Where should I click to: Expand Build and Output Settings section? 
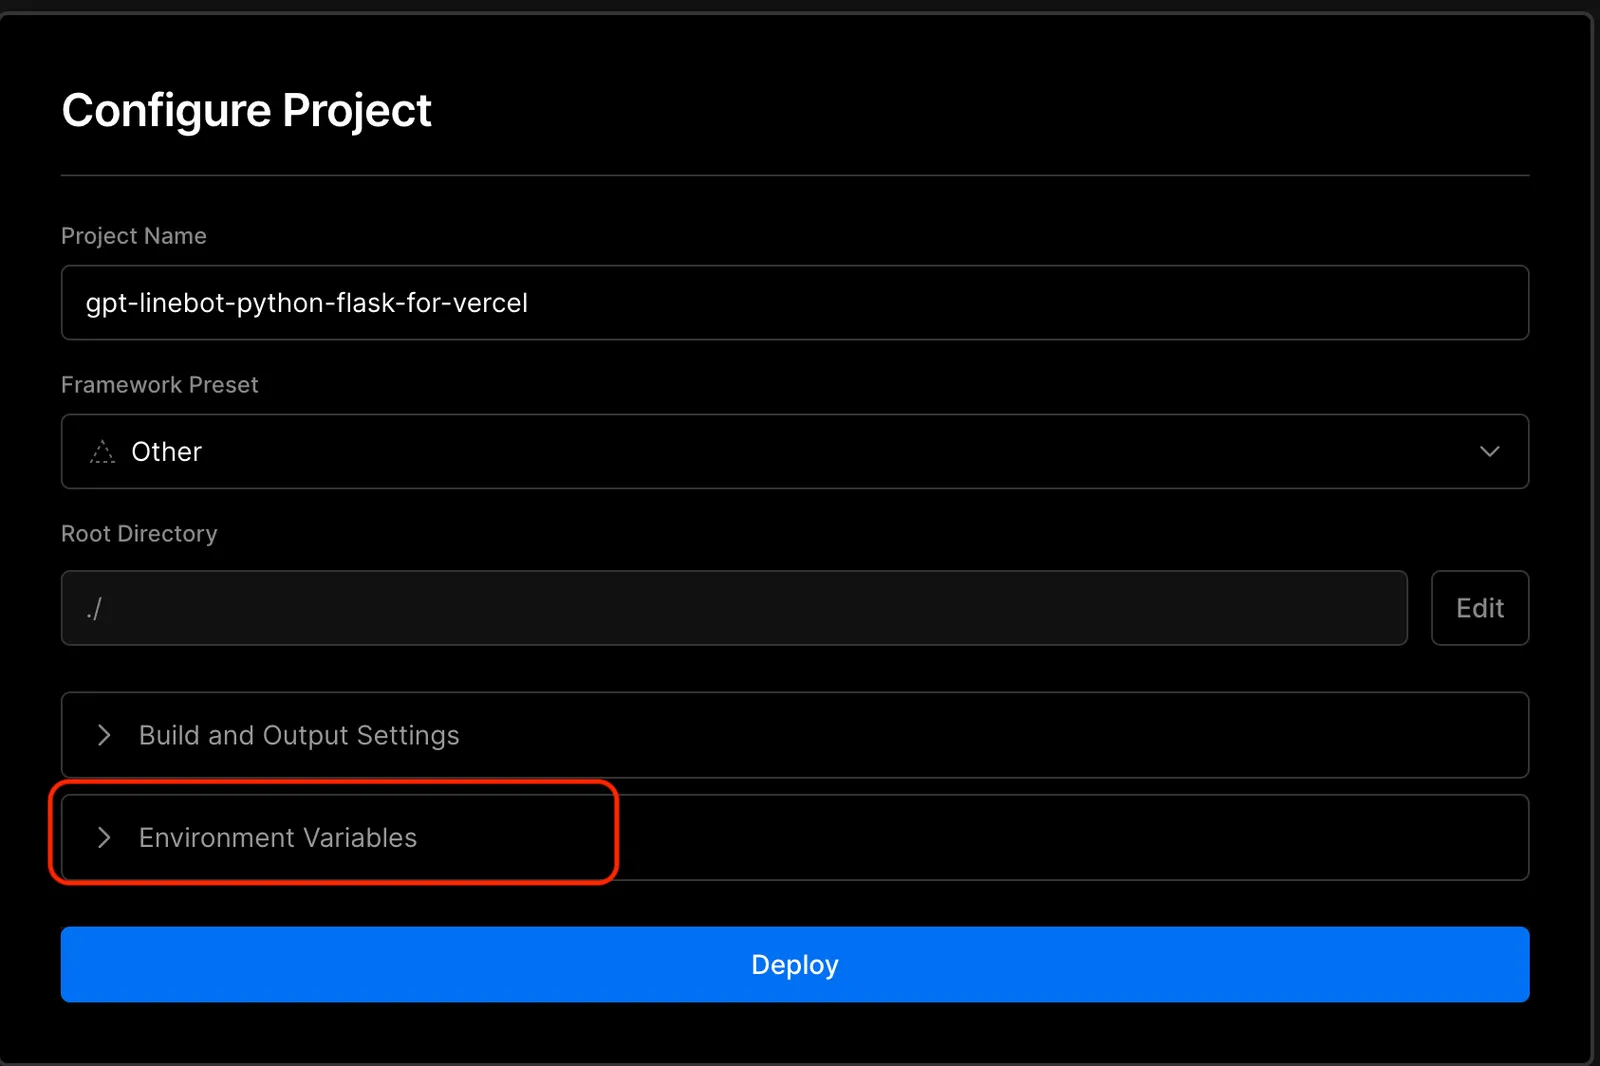(x=794, y=735)
